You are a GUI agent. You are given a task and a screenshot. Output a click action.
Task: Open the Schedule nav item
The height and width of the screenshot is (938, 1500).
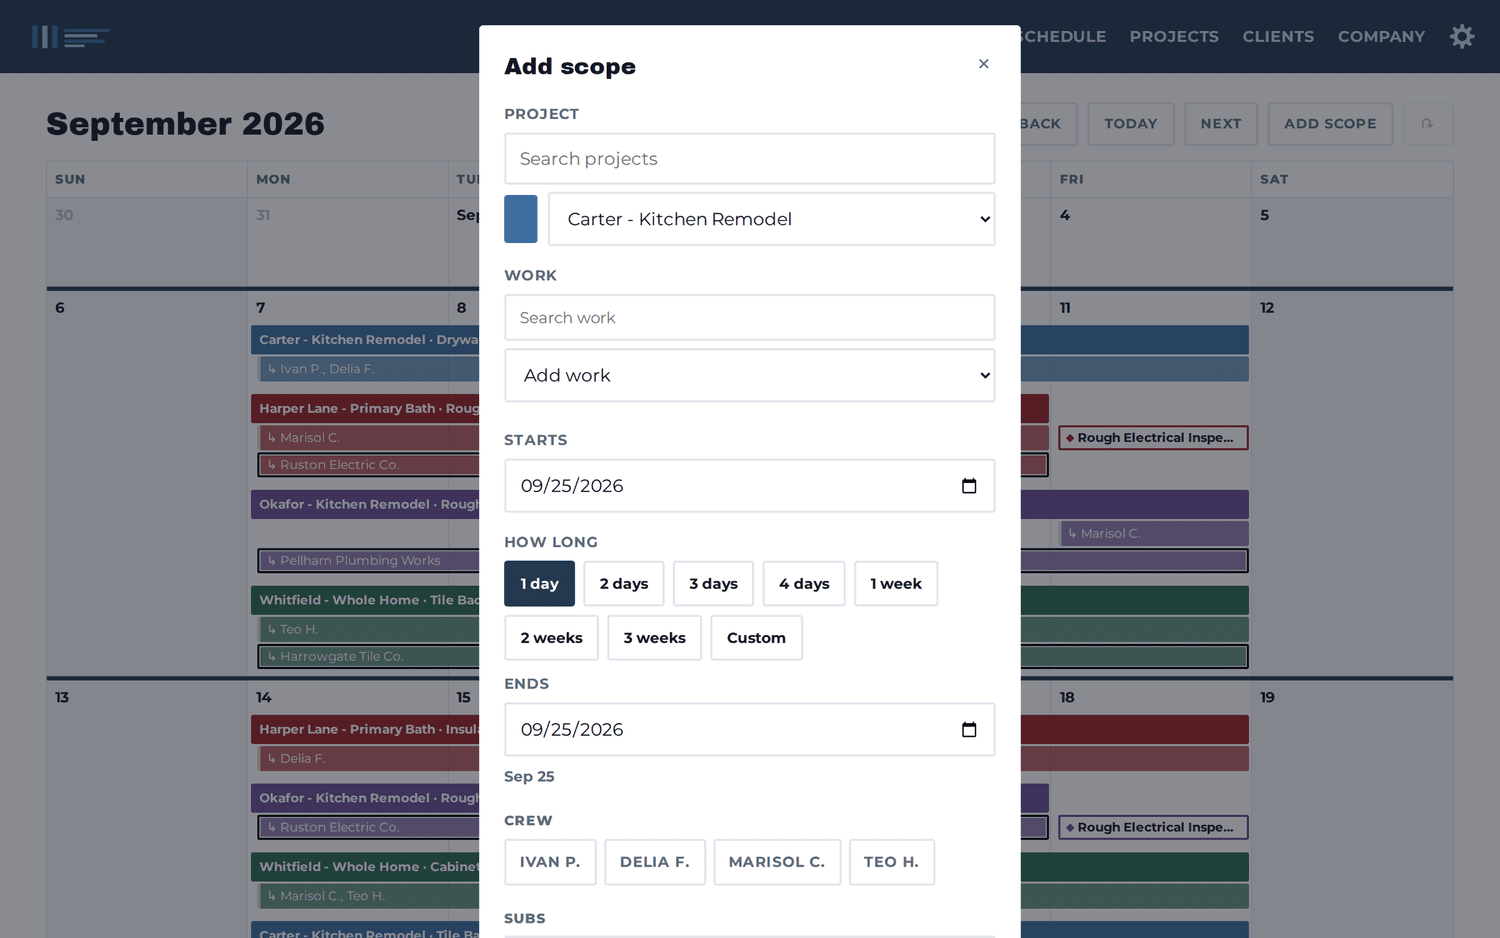point(1063,37)
